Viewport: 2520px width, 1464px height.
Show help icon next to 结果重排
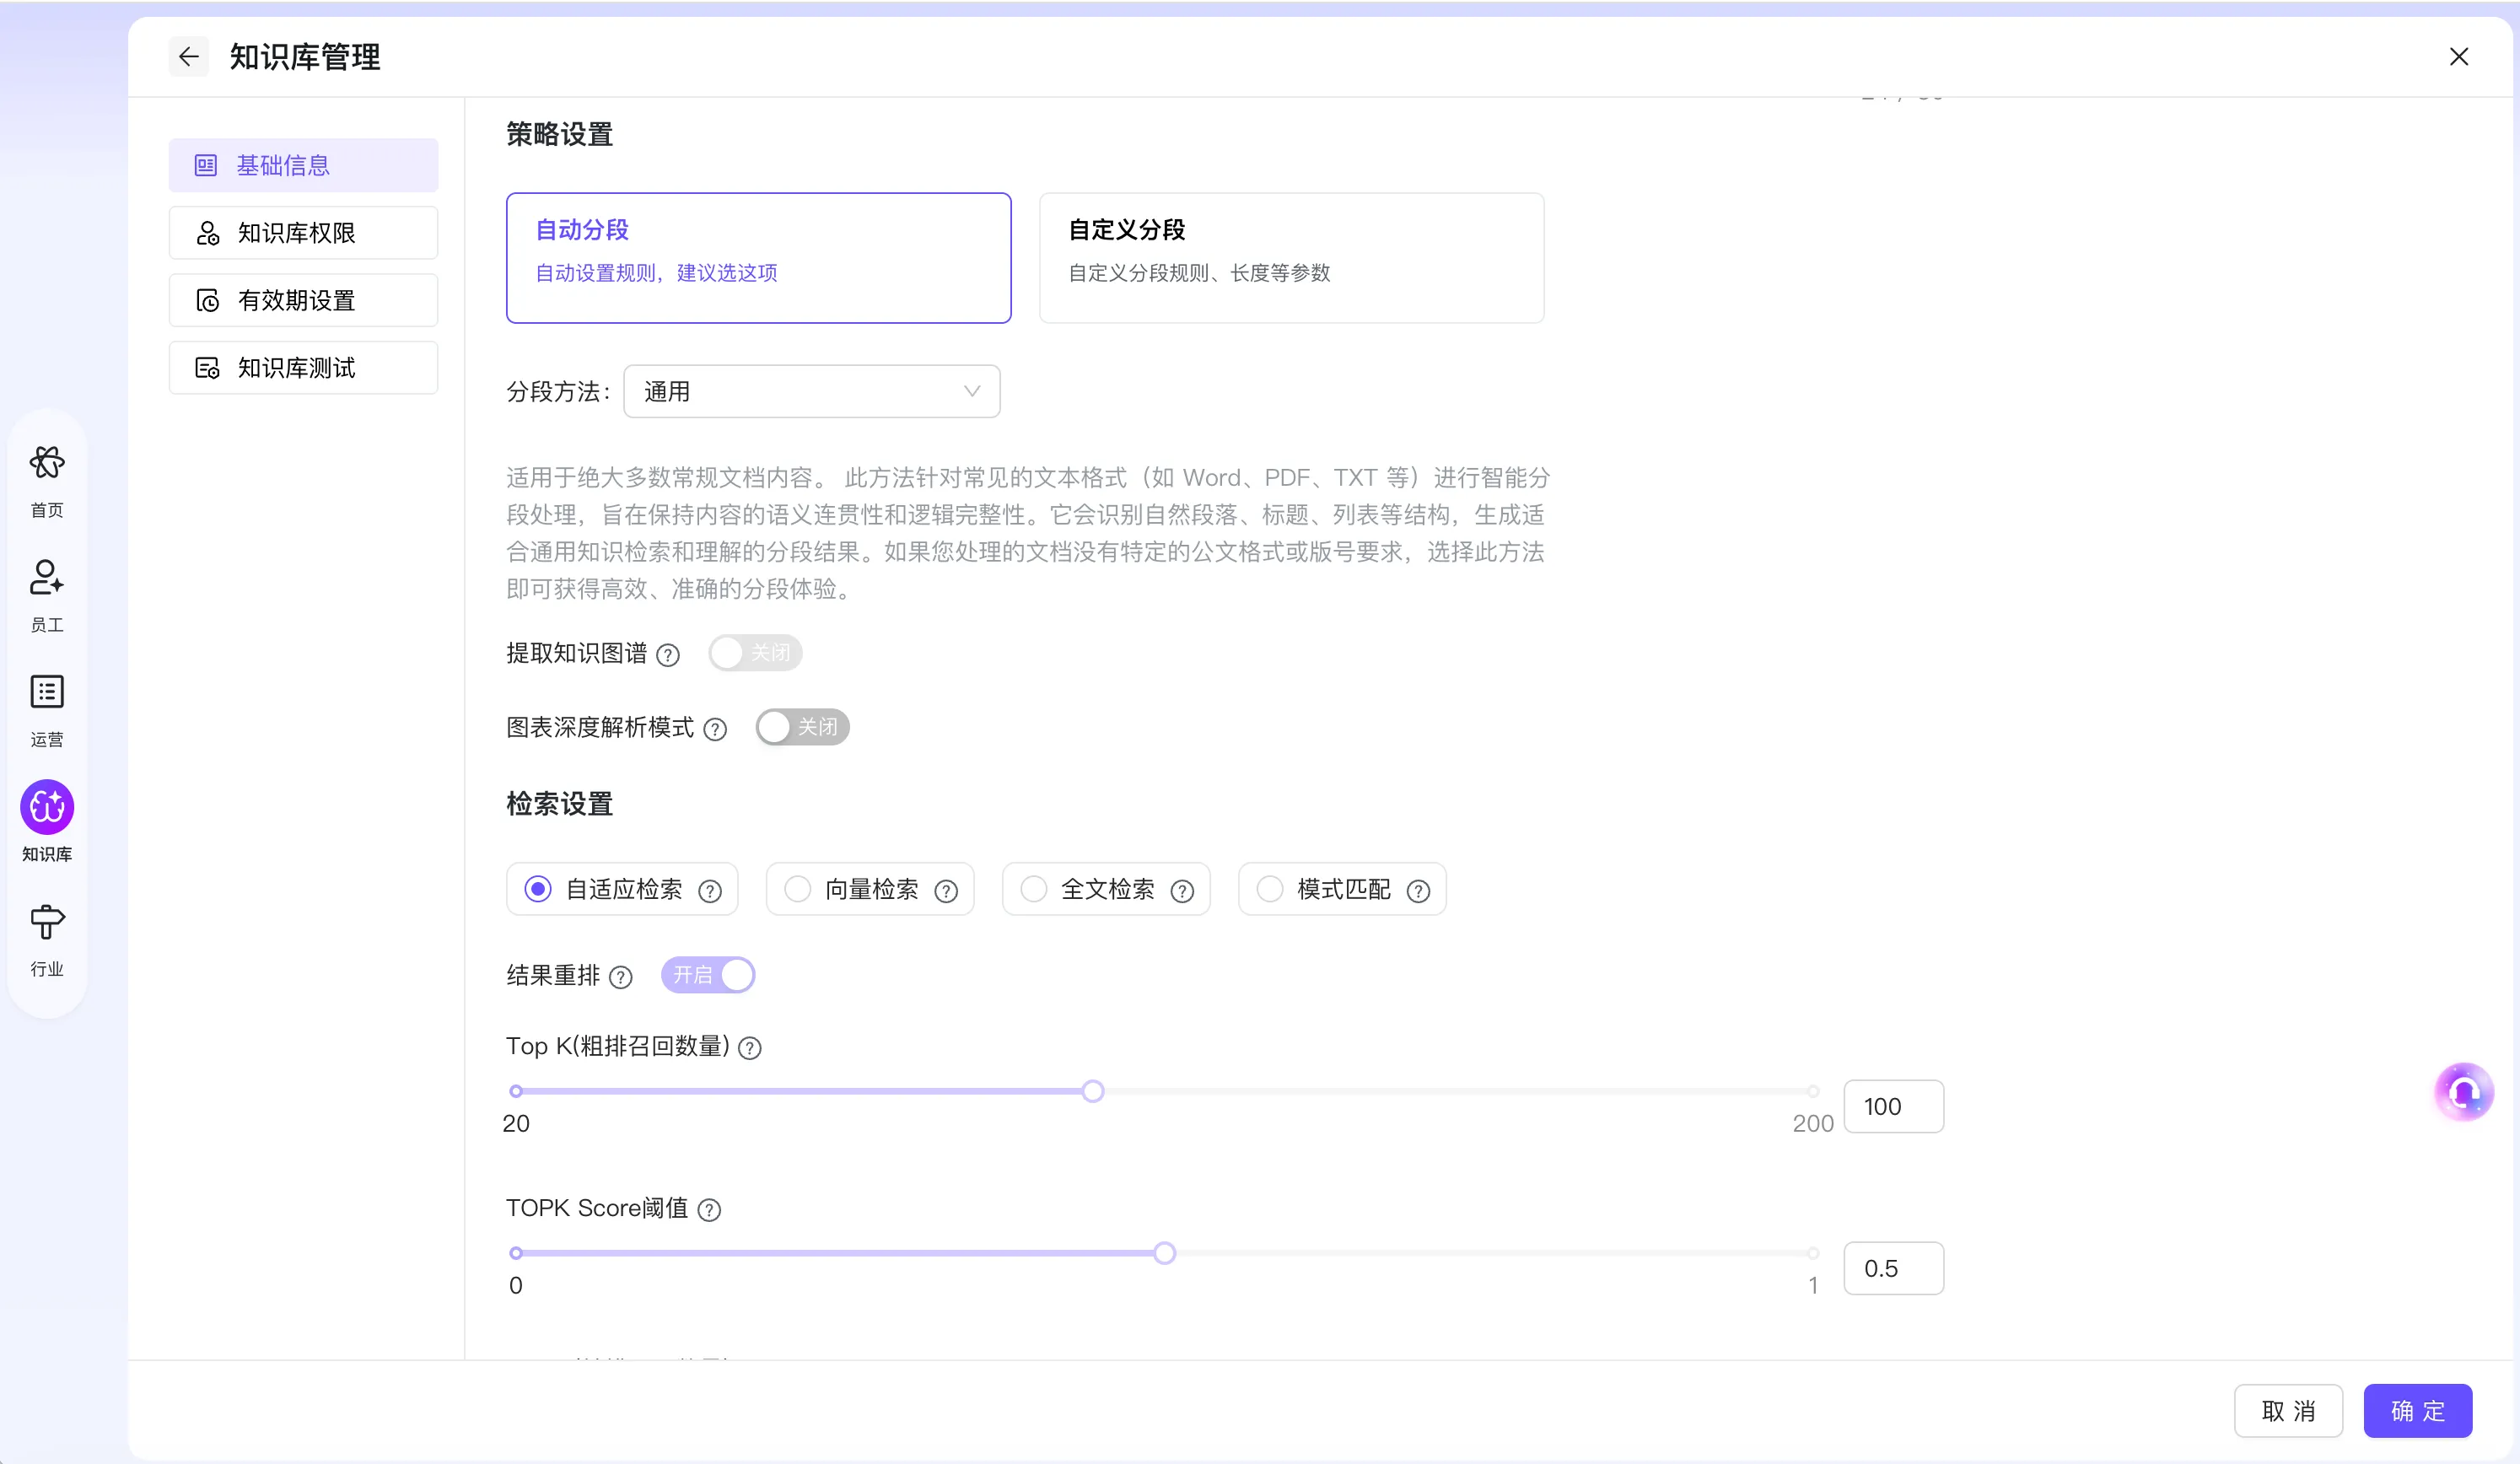coord(621,977)
